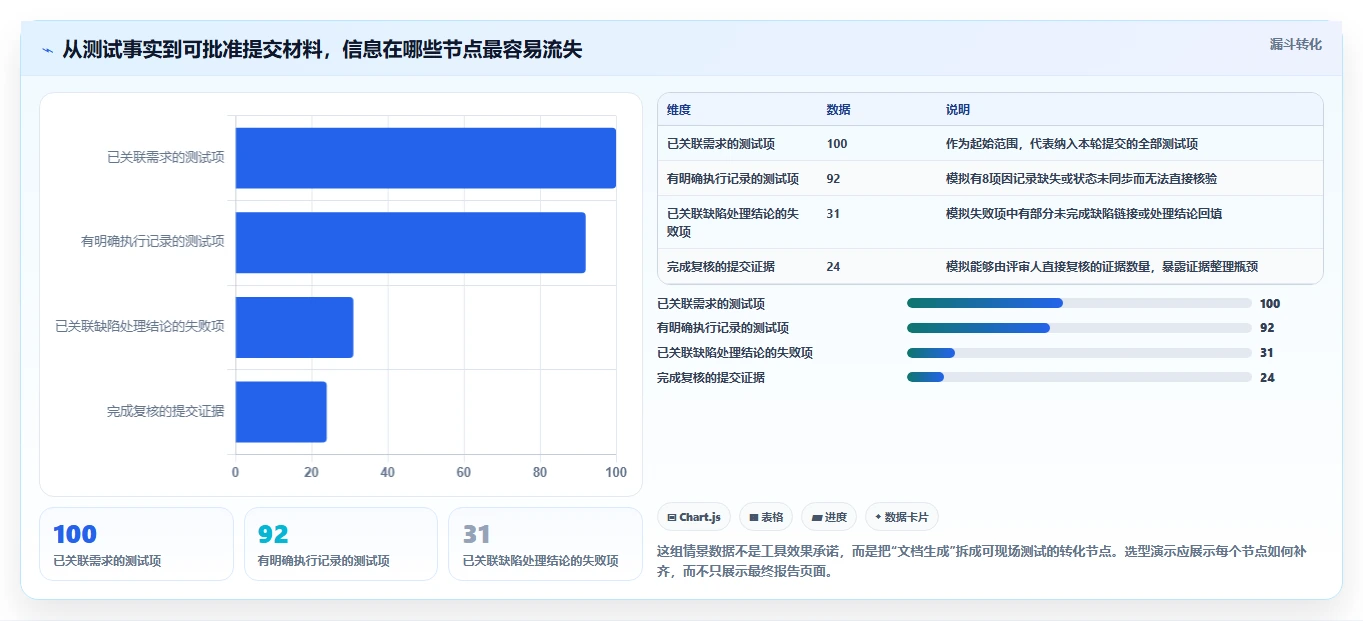Click the progress bar showing value 92
The width and height of the screenshot is (1363, 621).
click(x=1079, y=328)
